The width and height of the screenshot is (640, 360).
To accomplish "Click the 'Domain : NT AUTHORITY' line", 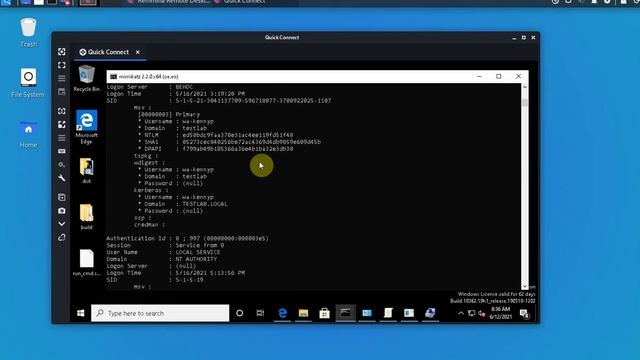I will coord(162,259).
